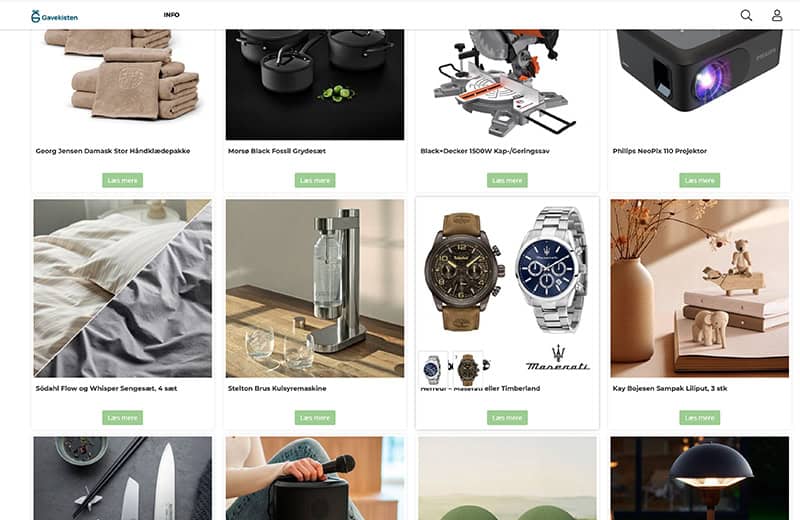Go to the Gavekisten logo home
Screen dimensions: 800x520
[54, 16]
